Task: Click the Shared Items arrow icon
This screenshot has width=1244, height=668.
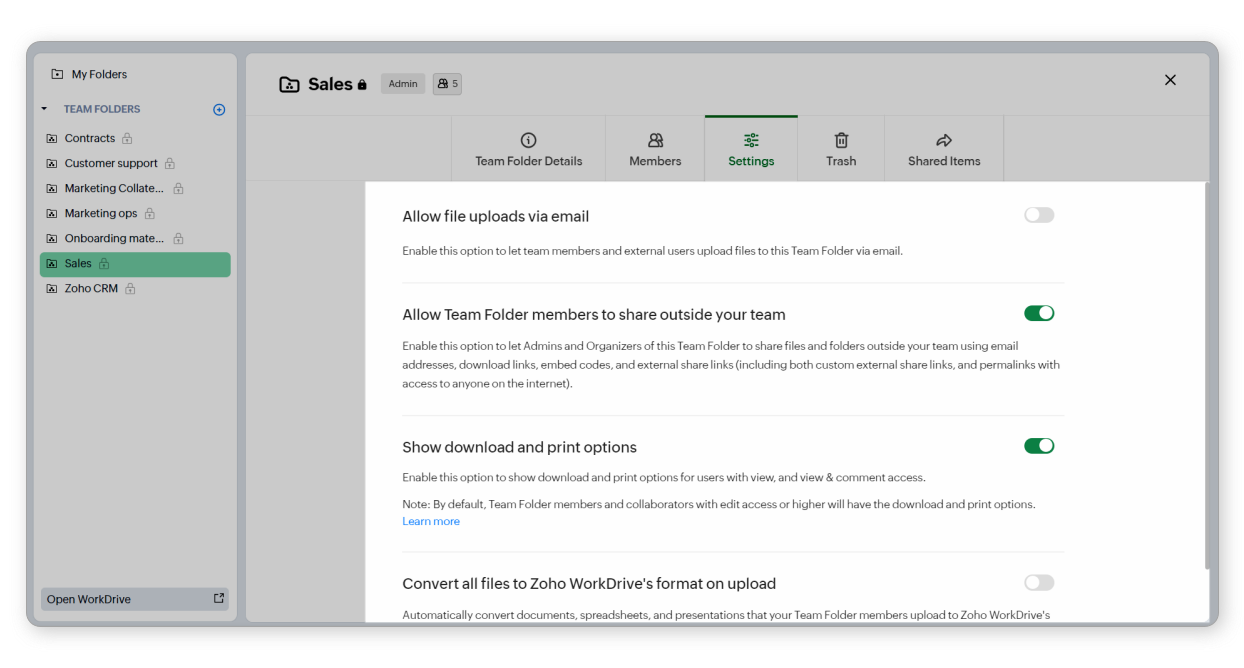Action: 943,140
